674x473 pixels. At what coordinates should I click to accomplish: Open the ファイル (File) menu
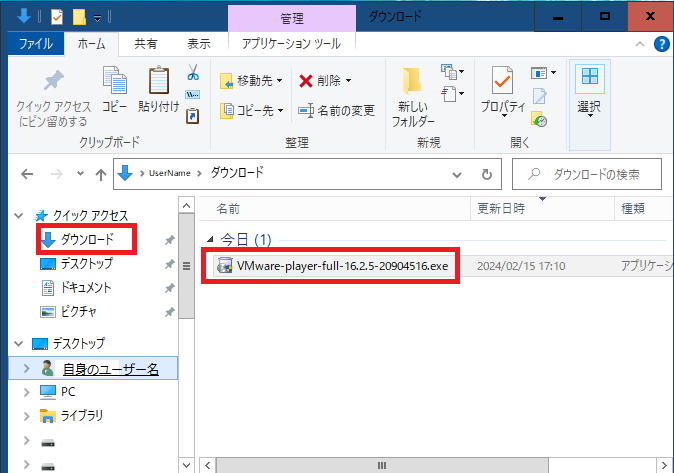(36, 44)
